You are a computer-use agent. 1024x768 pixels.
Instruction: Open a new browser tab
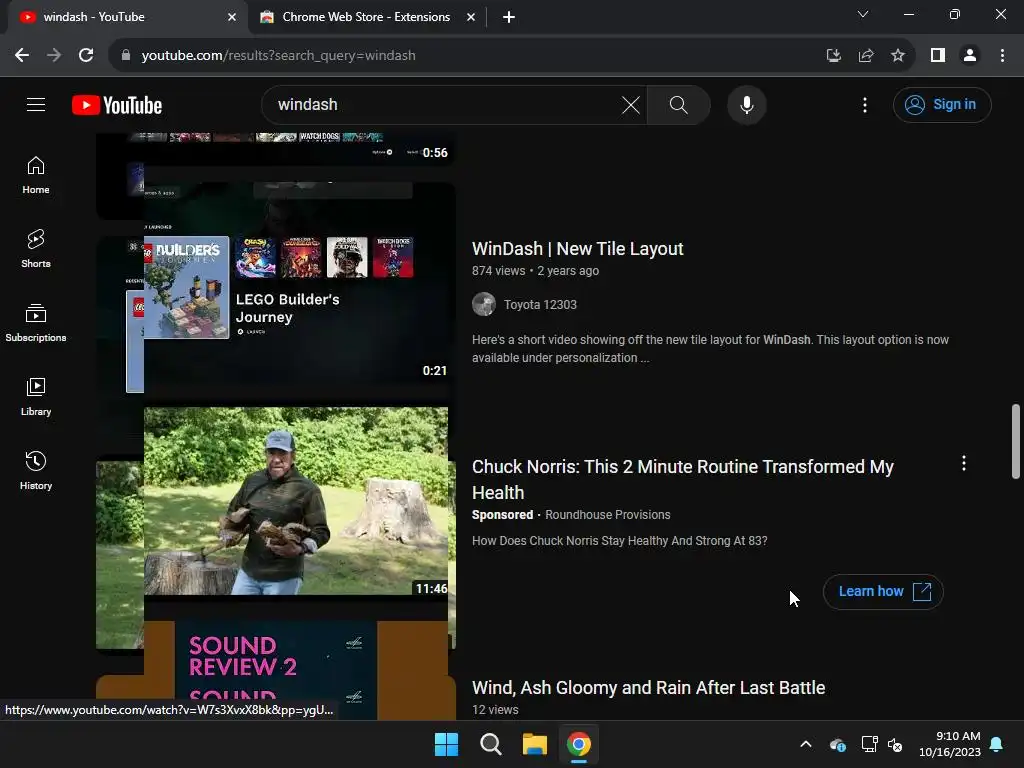click(x=509, y=17)
